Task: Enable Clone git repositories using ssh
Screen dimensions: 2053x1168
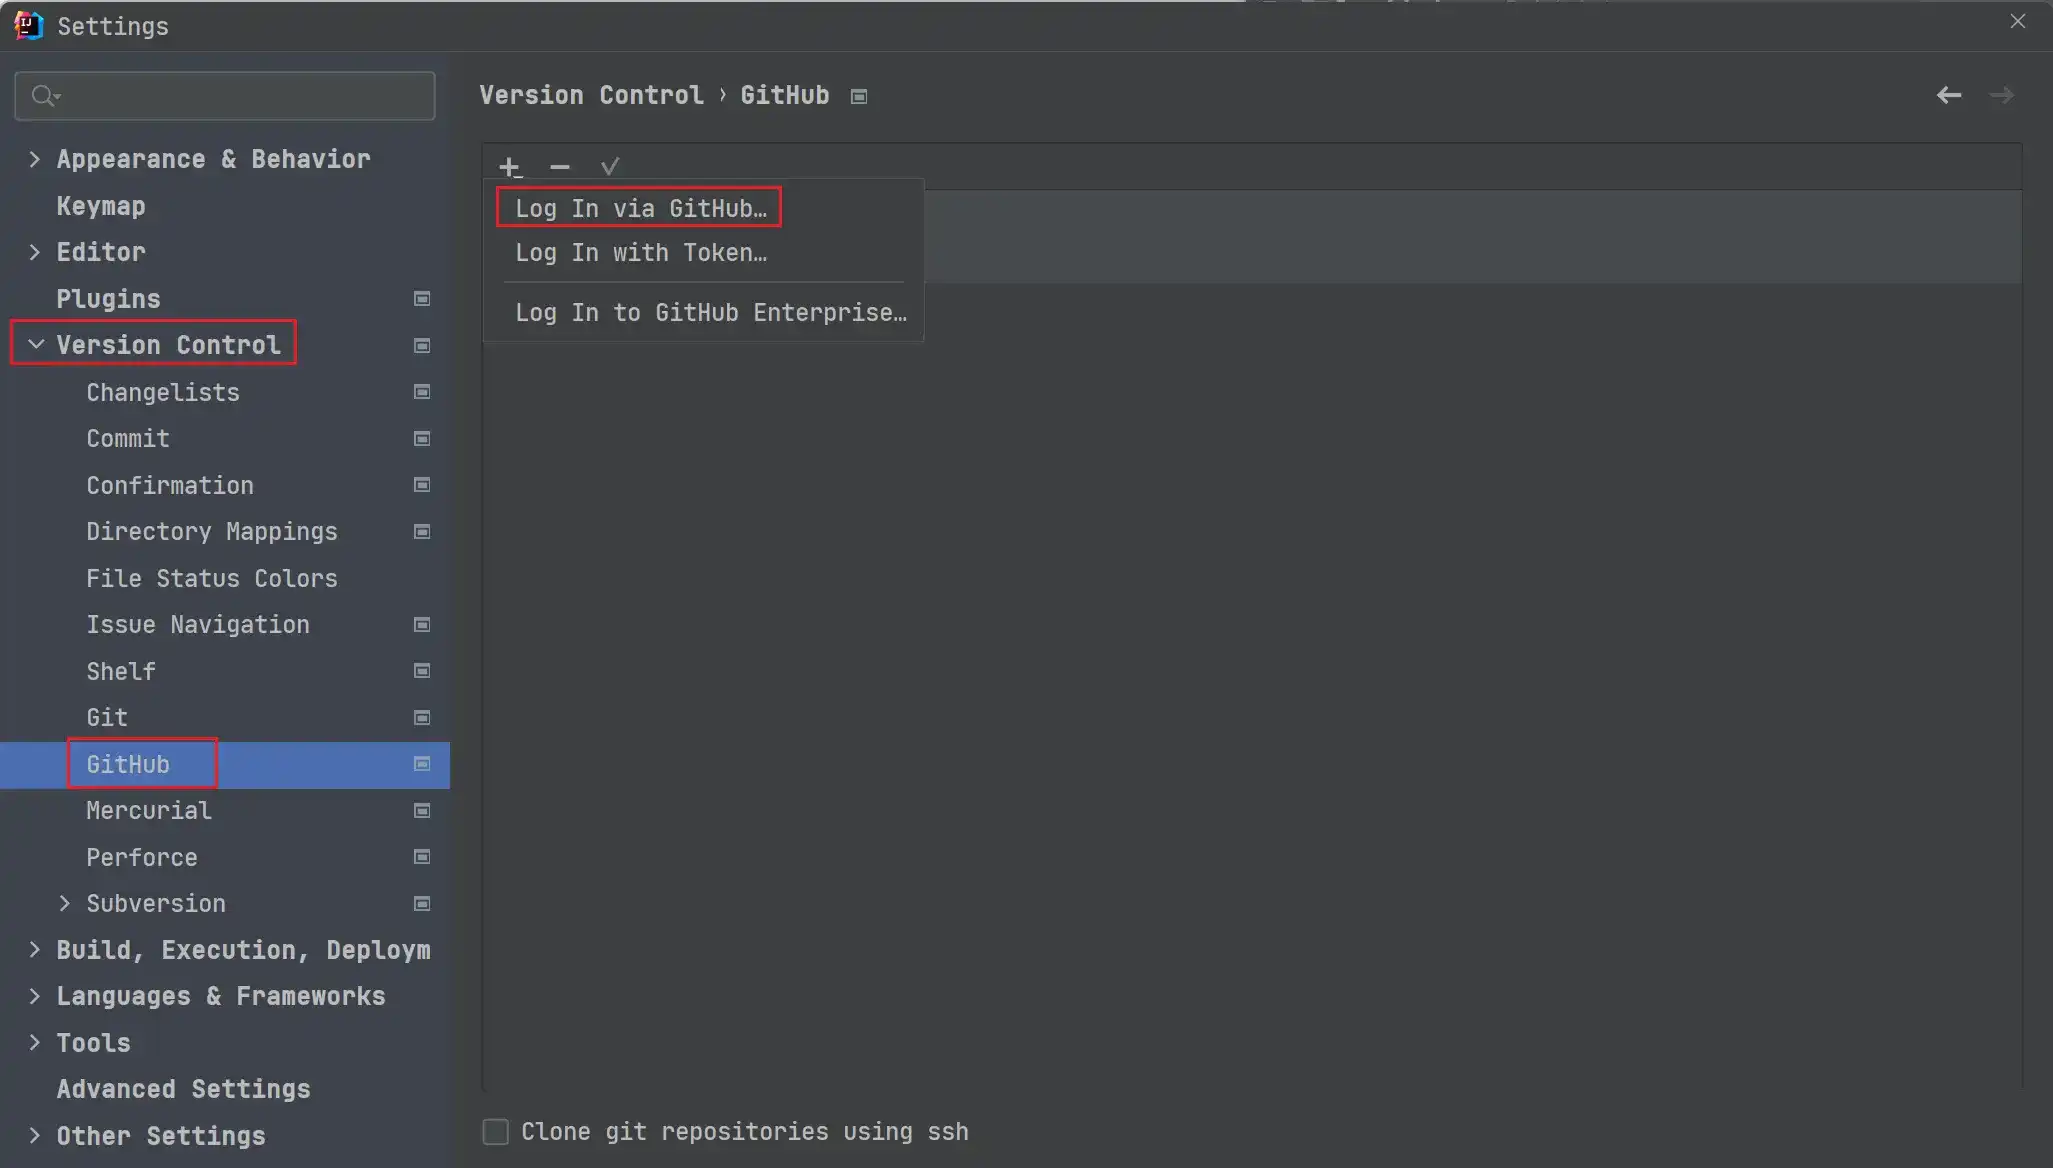Action: click(x=496, y=1132)
